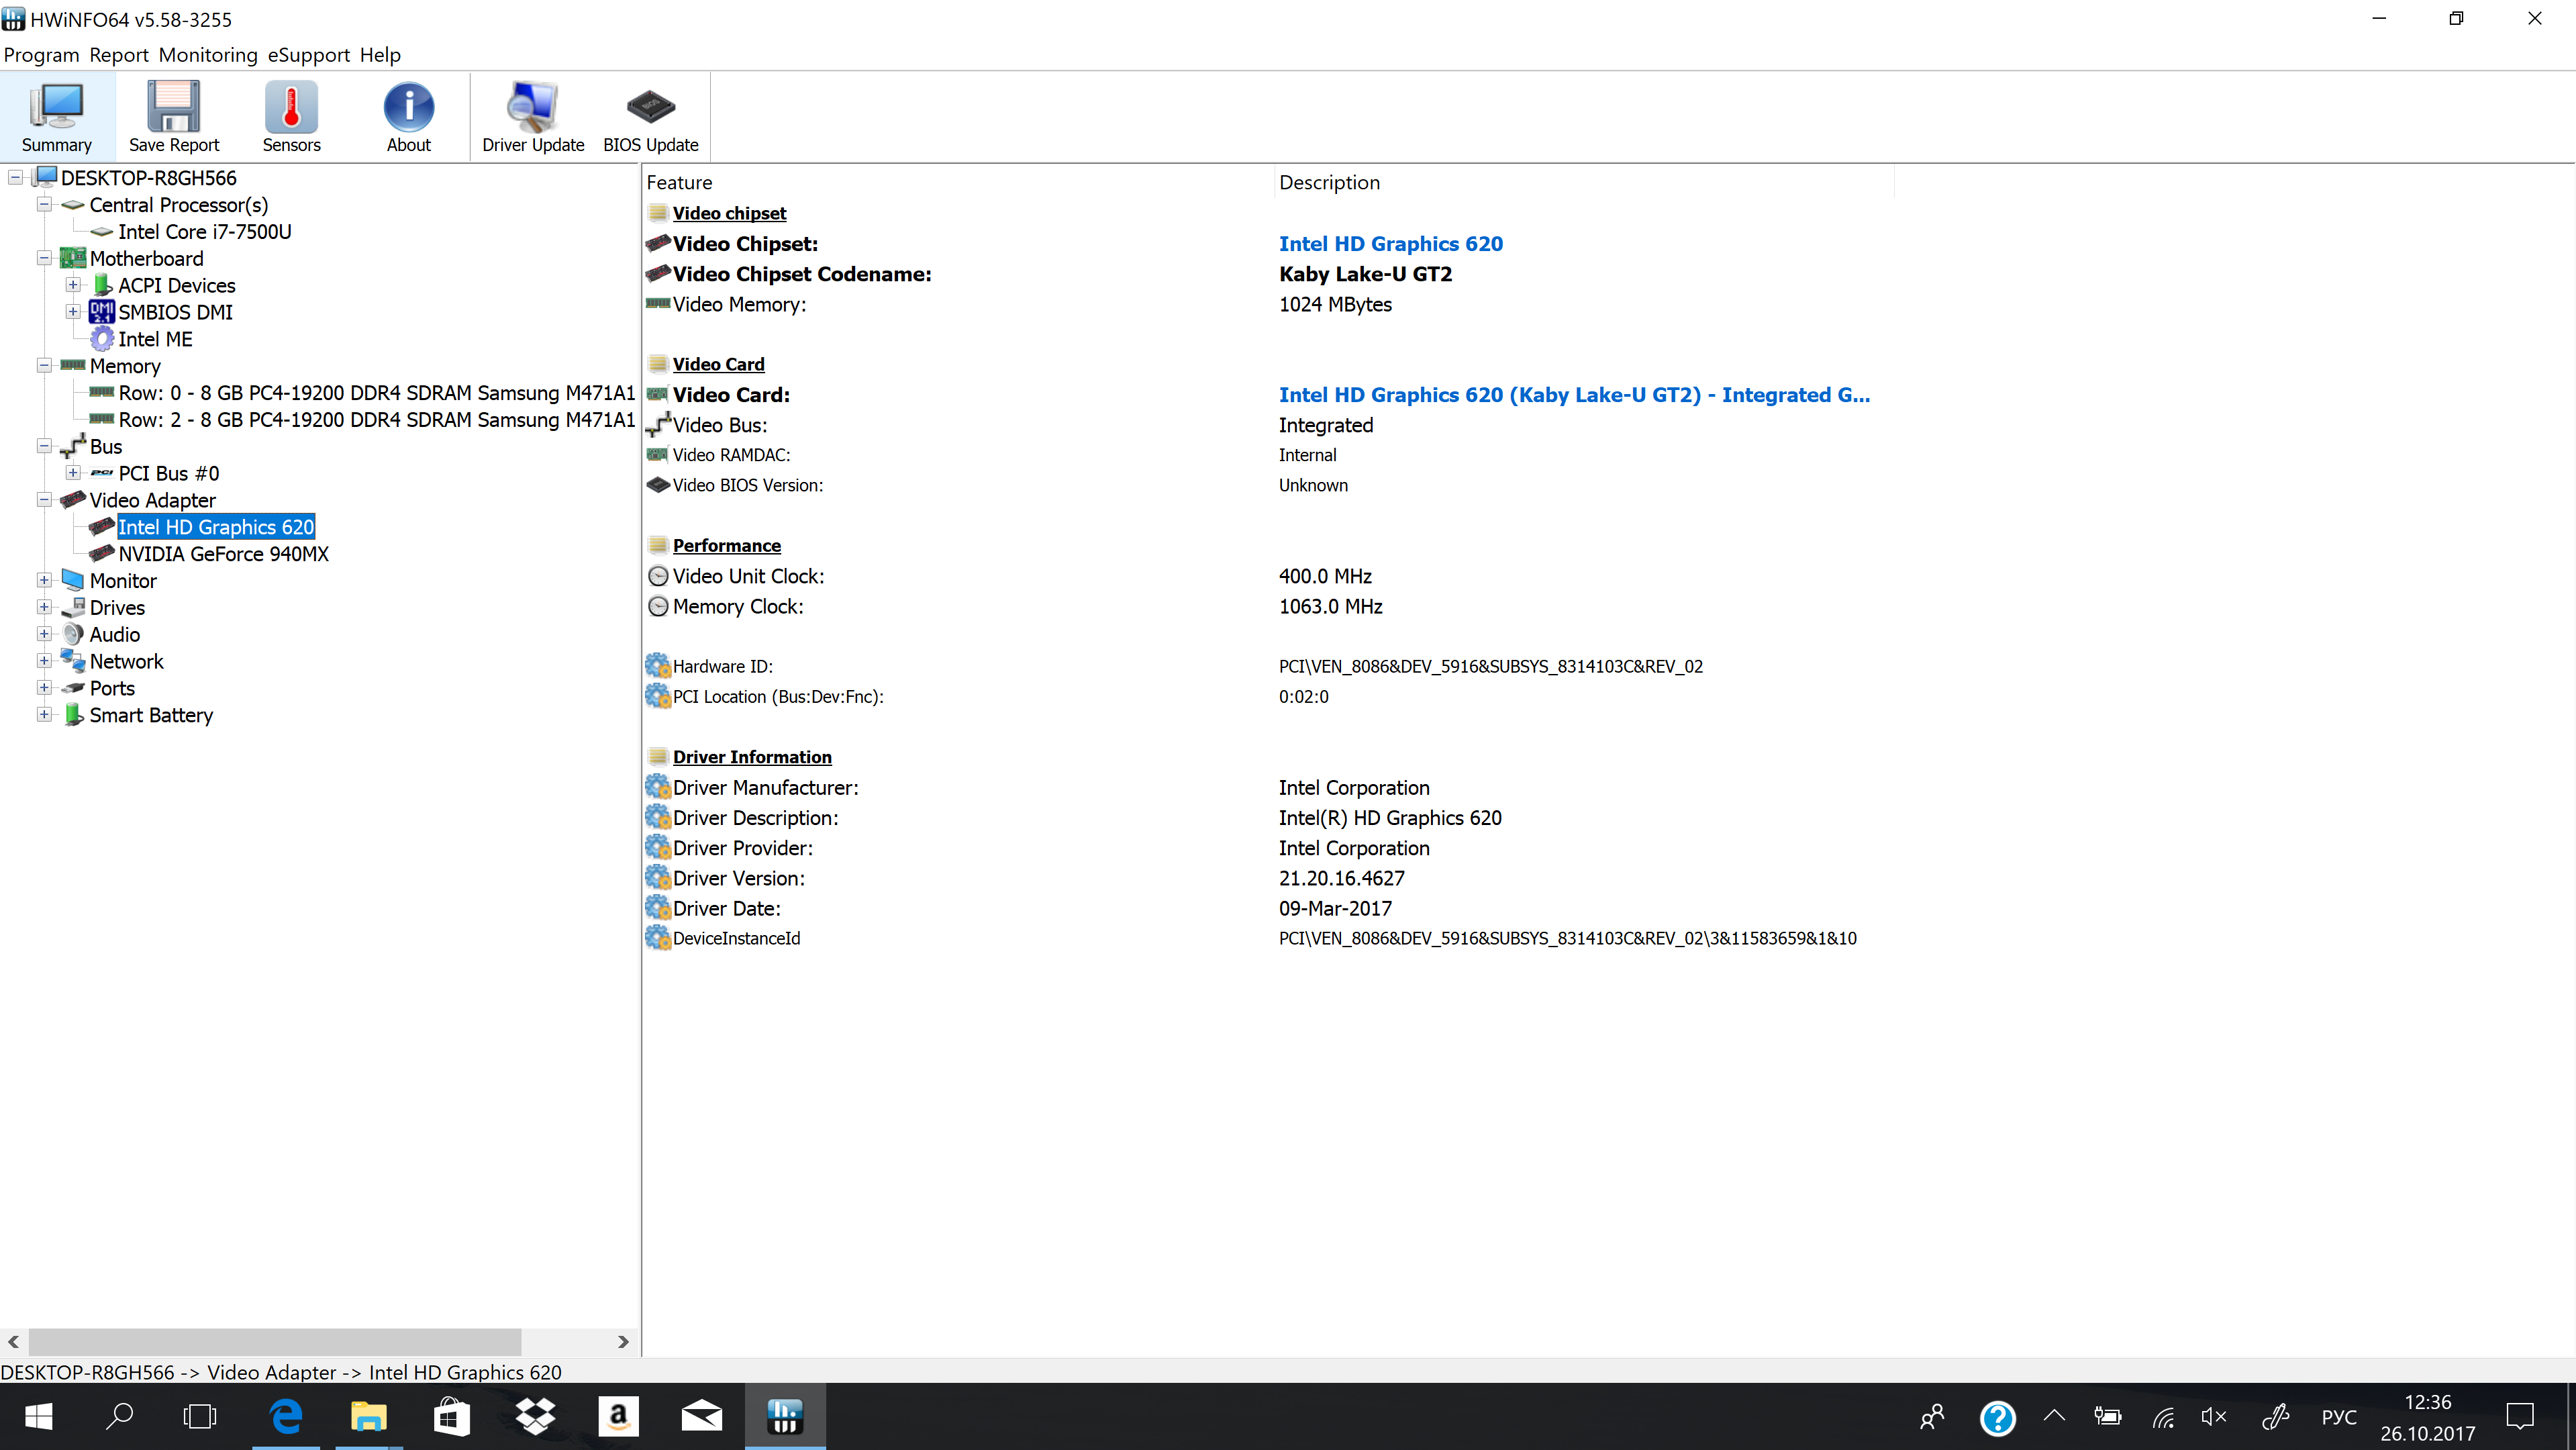Image resolution: width=2576 pixels, height=1450 pixels.
Task: Expand the Drives node
Action: (x=44, y=608)
